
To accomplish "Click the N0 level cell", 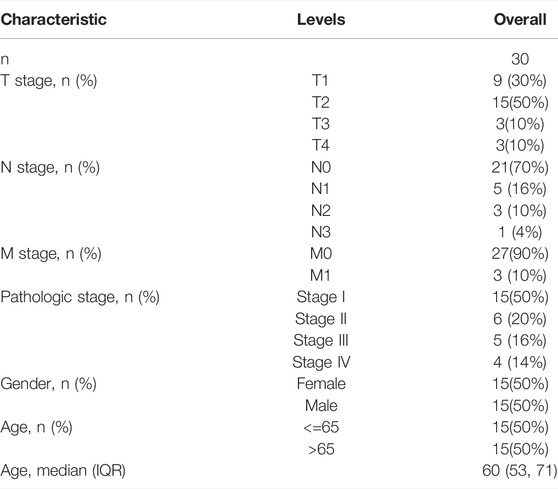I will pos(321,167).
